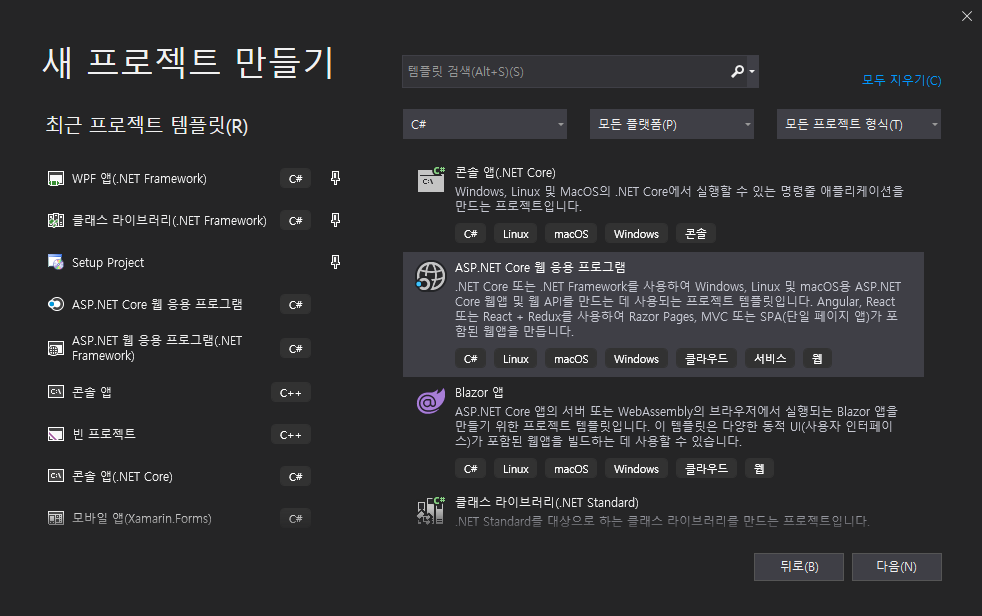The image size is (982, 616).
Task: Click the search magnifier icon
Action: tap(738, 71)
